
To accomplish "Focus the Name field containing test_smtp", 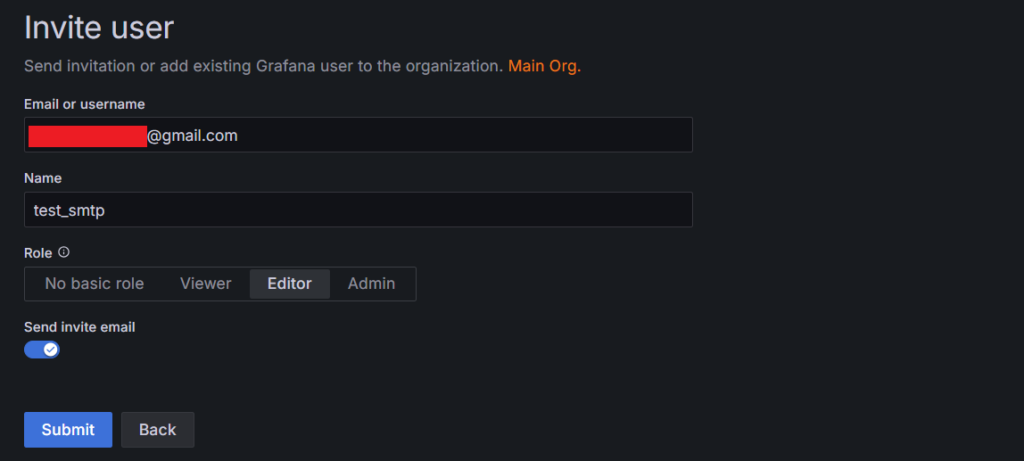I will 358,210.
